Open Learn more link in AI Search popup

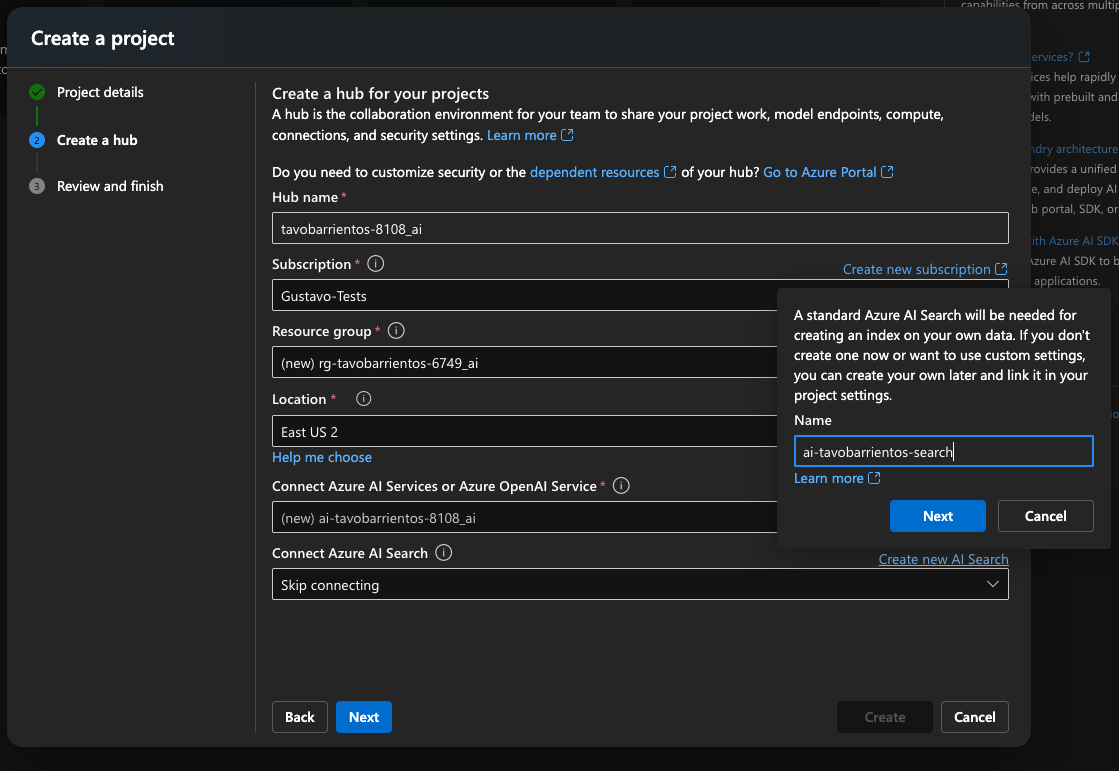coord(829,478)
